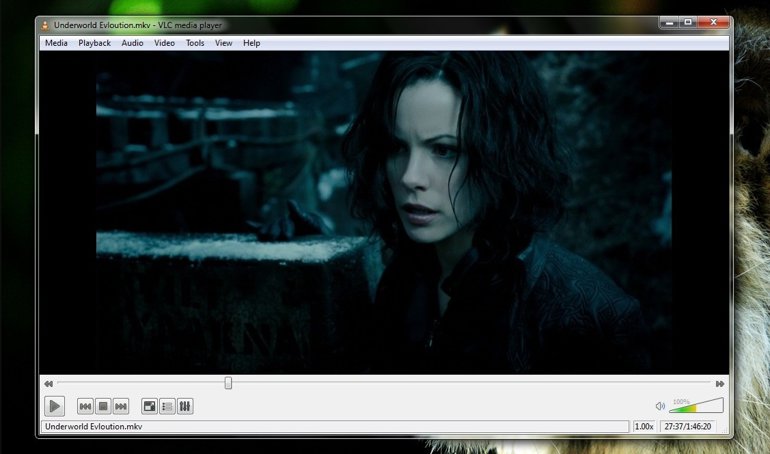This screenshot has width=770, height=454.
Task: Toggle fullscreen video mode
Action: pyautogui.click(x=149, y=406)
